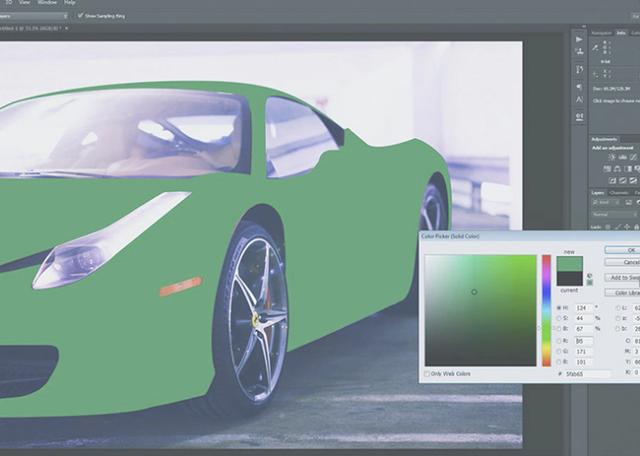Lock image pixels brush icon
The image size is (640, 456).
tap(618, 227)
